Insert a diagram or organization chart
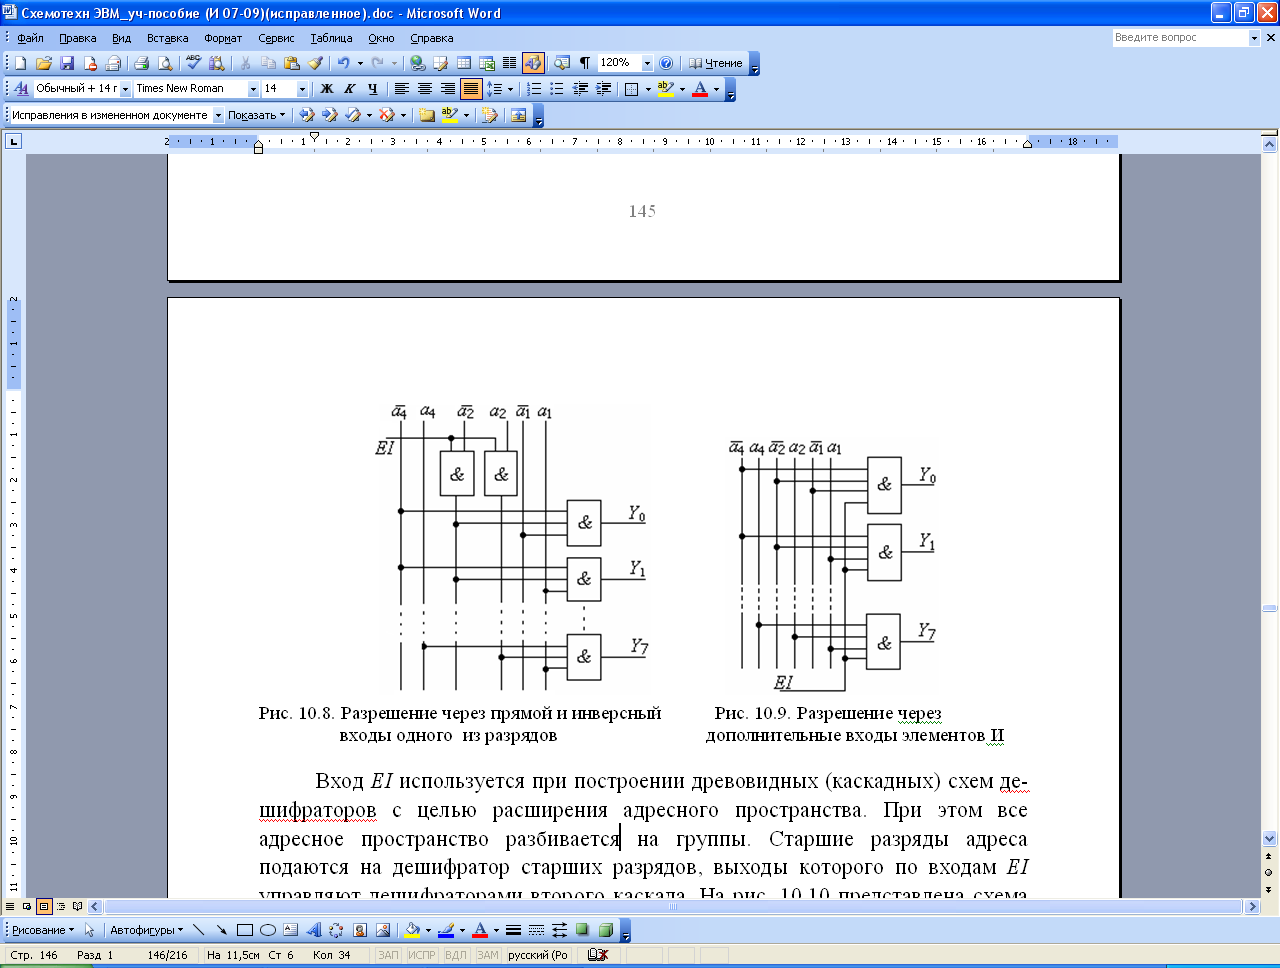The image size is (1280, 968). point(336,930)
